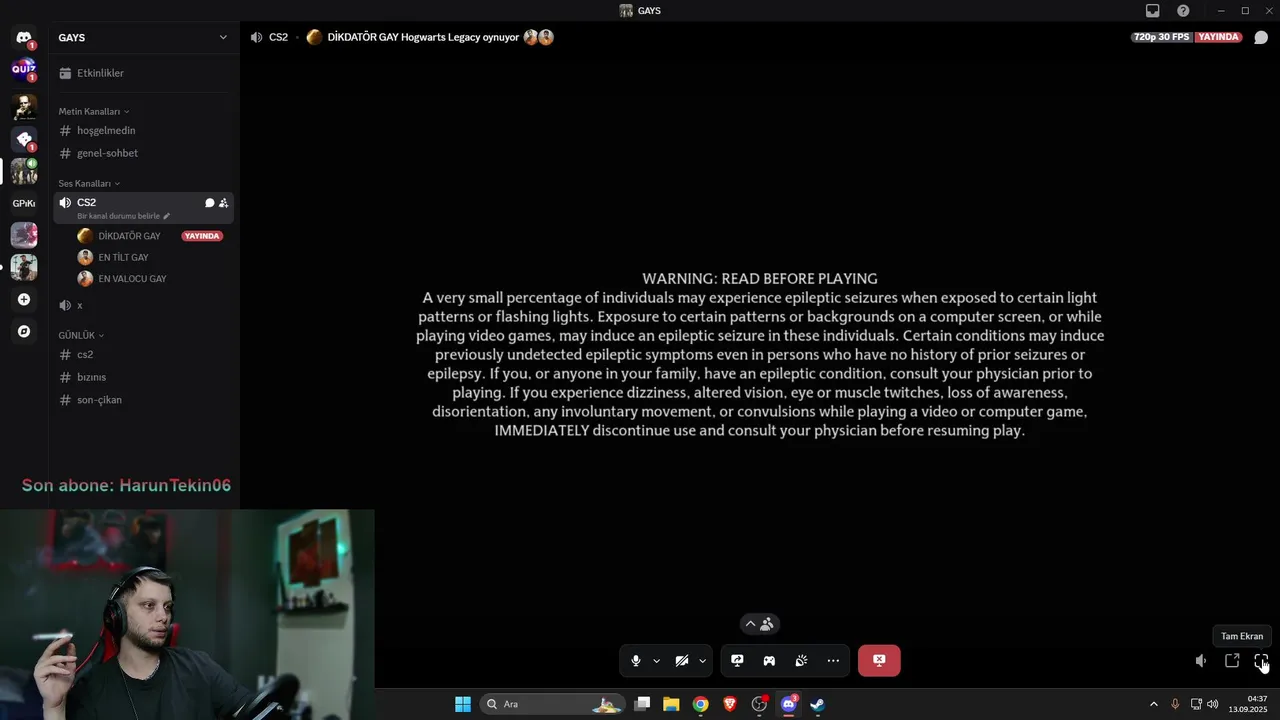This screenshot has height=720, width=1280.
Task: Open Brave browser from taskbar
Action: (x=730, y=704)
